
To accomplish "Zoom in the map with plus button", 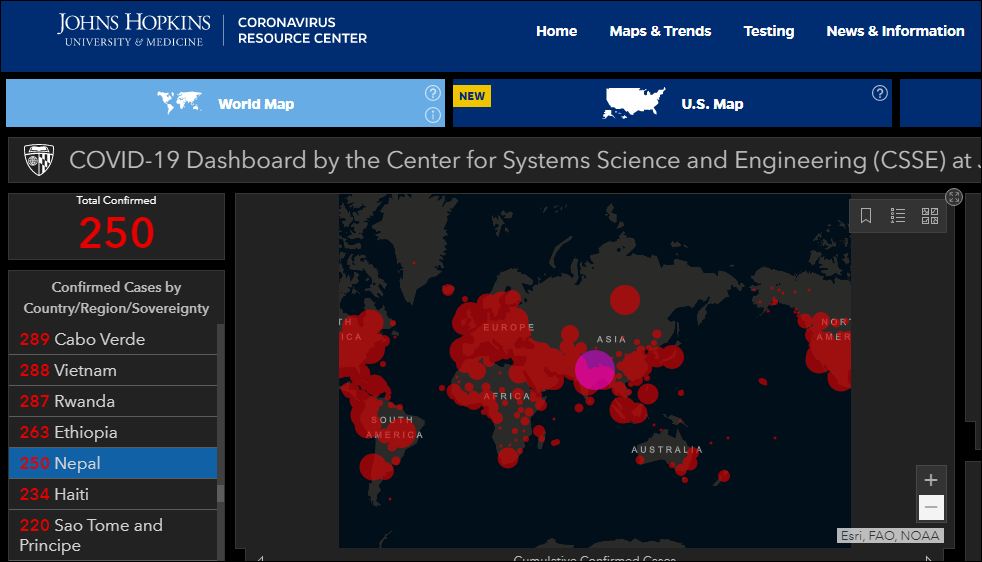I will [931, 480].
